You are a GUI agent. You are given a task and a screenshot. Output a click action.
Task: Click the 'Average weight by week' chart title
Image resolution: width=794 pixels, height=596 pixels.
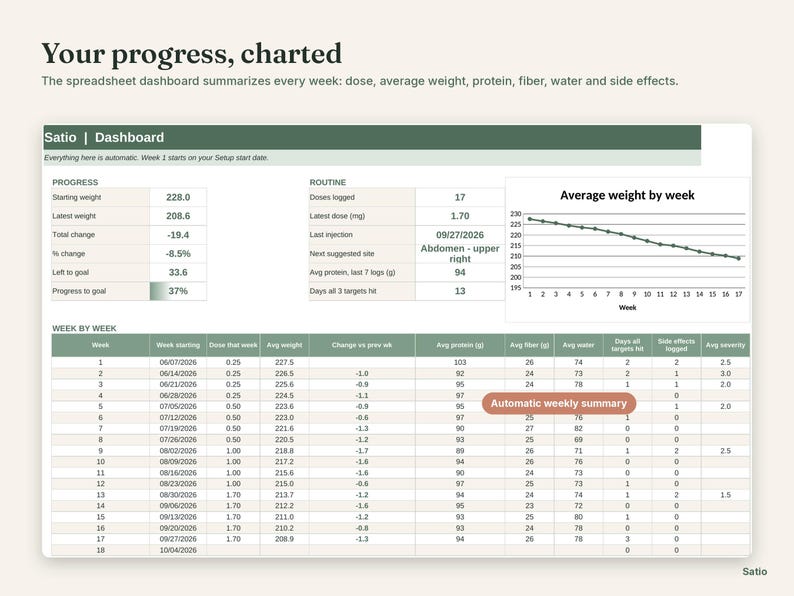(x=627, y=195)
